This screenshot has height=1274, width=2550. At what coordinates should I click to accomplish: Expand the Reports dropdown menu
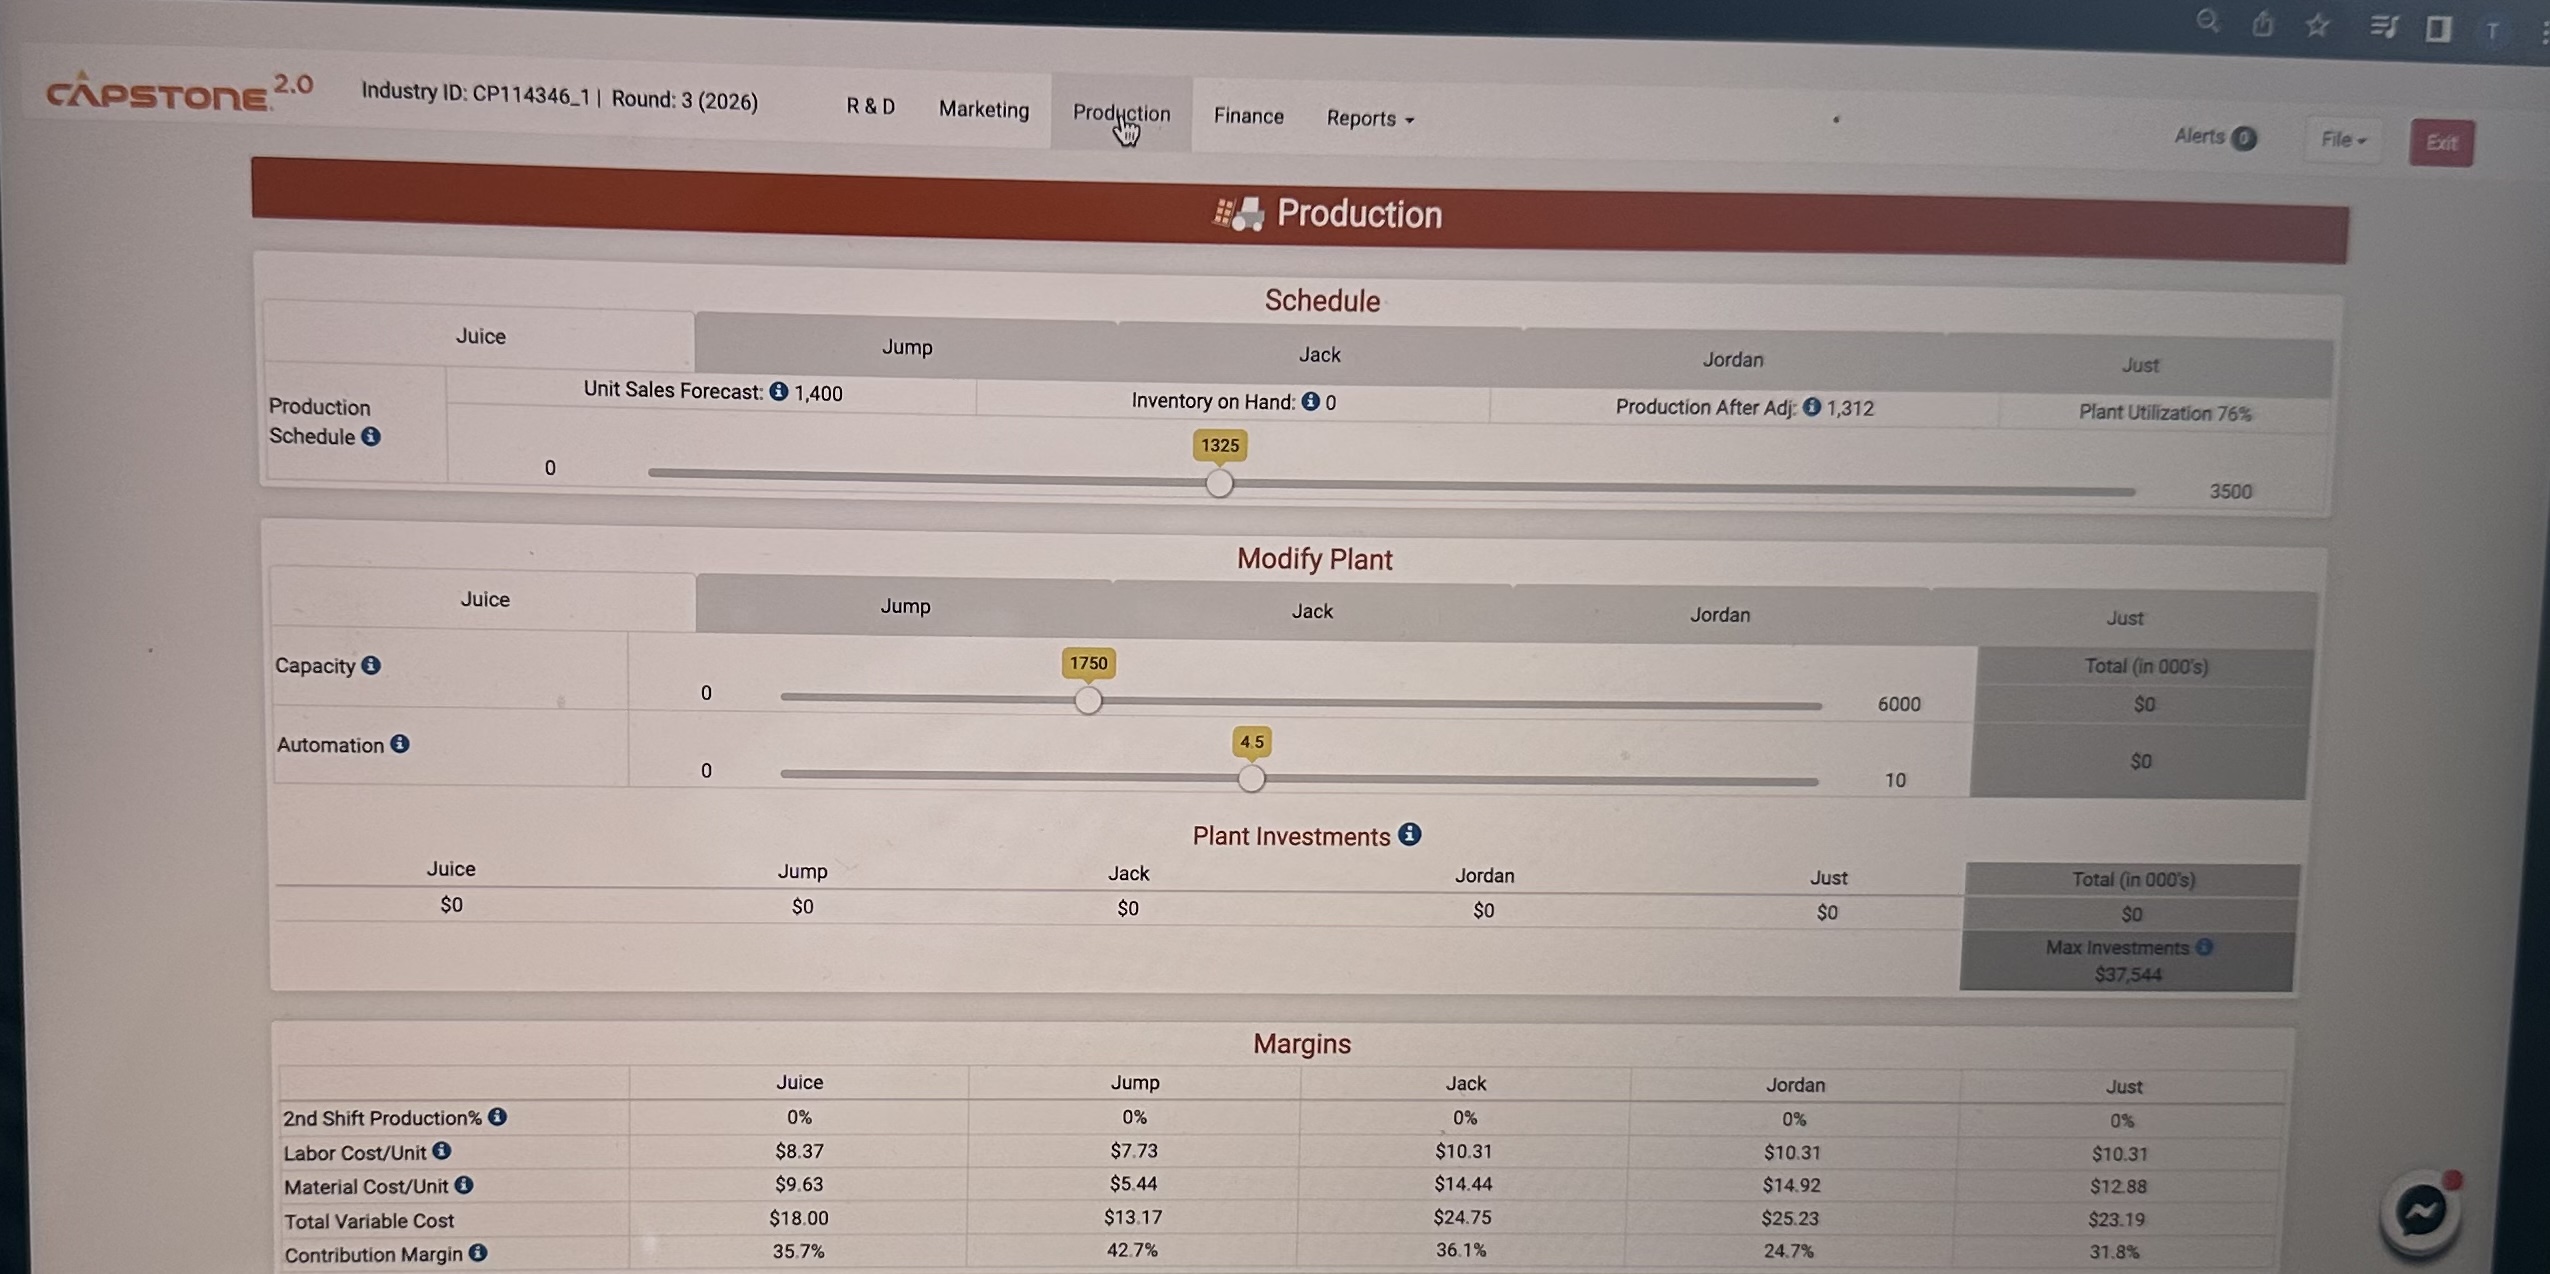point(1369,118)
